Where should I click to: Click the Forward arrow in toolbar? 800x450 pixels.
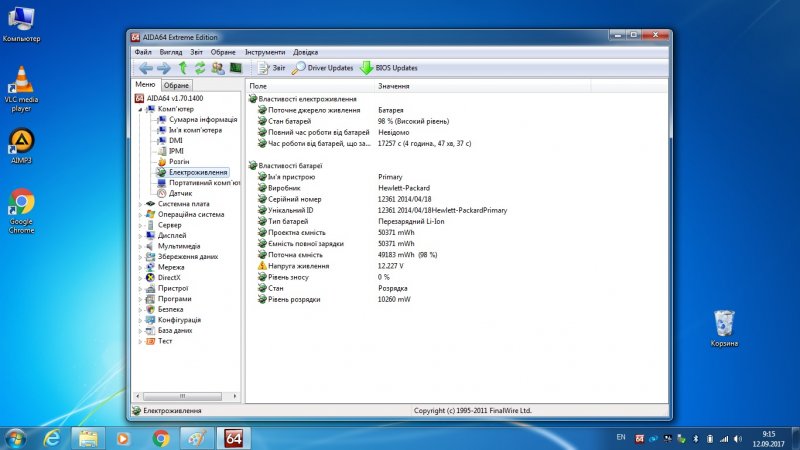pos(164,68)
